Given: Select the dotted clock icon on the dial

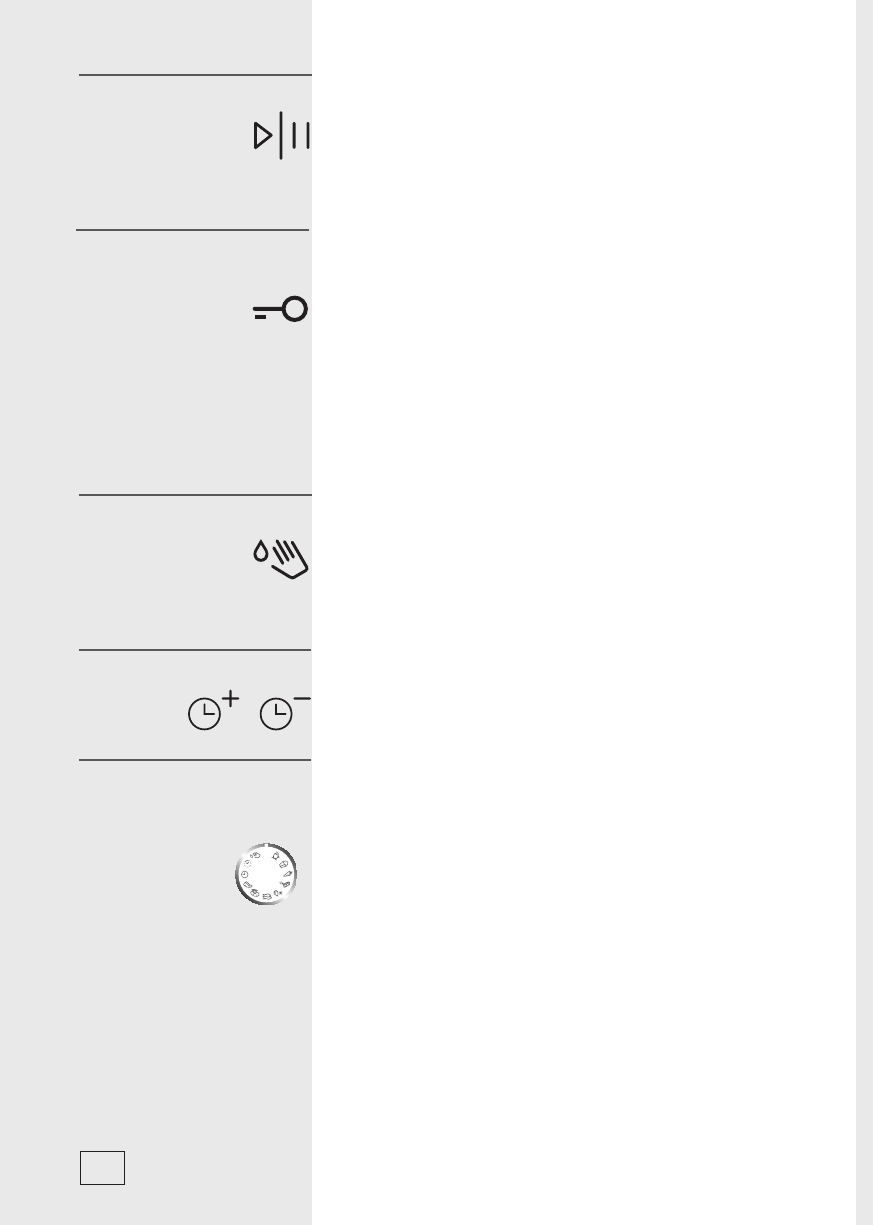Looking at the screenshot, I should (x=248, y=863).
